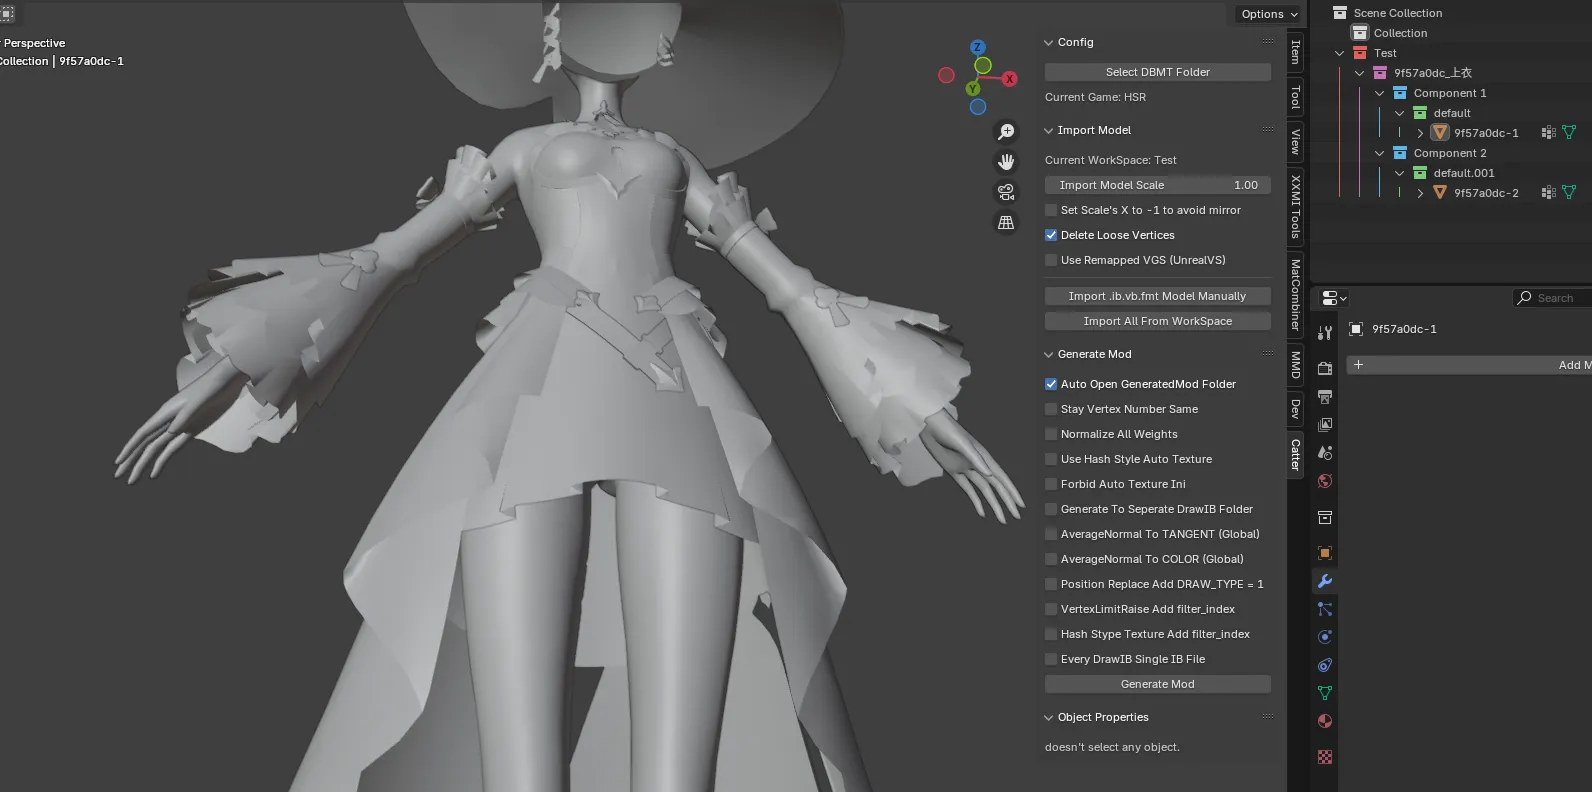Switch to the MatCombiner sidebar tab
This screenshot has width=1592, height=792.
1295,295
